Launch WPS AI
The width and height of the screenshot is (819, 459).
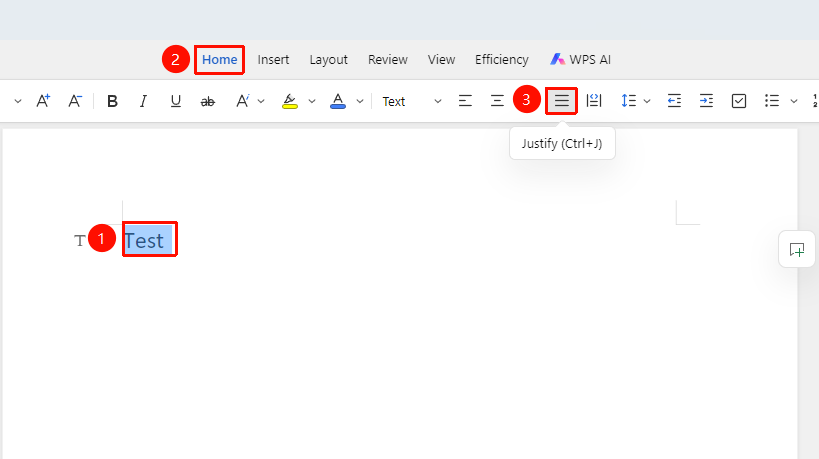pos(580,60)
